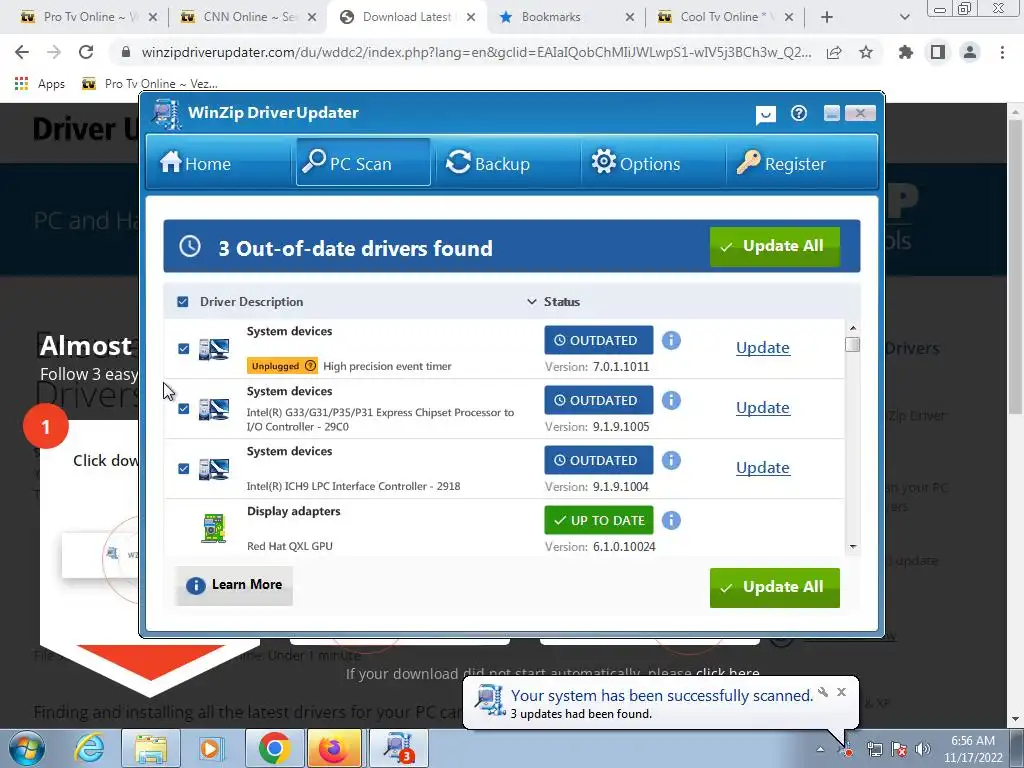1024x768 pixels.
Task: Uncheck the ICH9 LPC Interface Controller checkbox
Action: 184,469
